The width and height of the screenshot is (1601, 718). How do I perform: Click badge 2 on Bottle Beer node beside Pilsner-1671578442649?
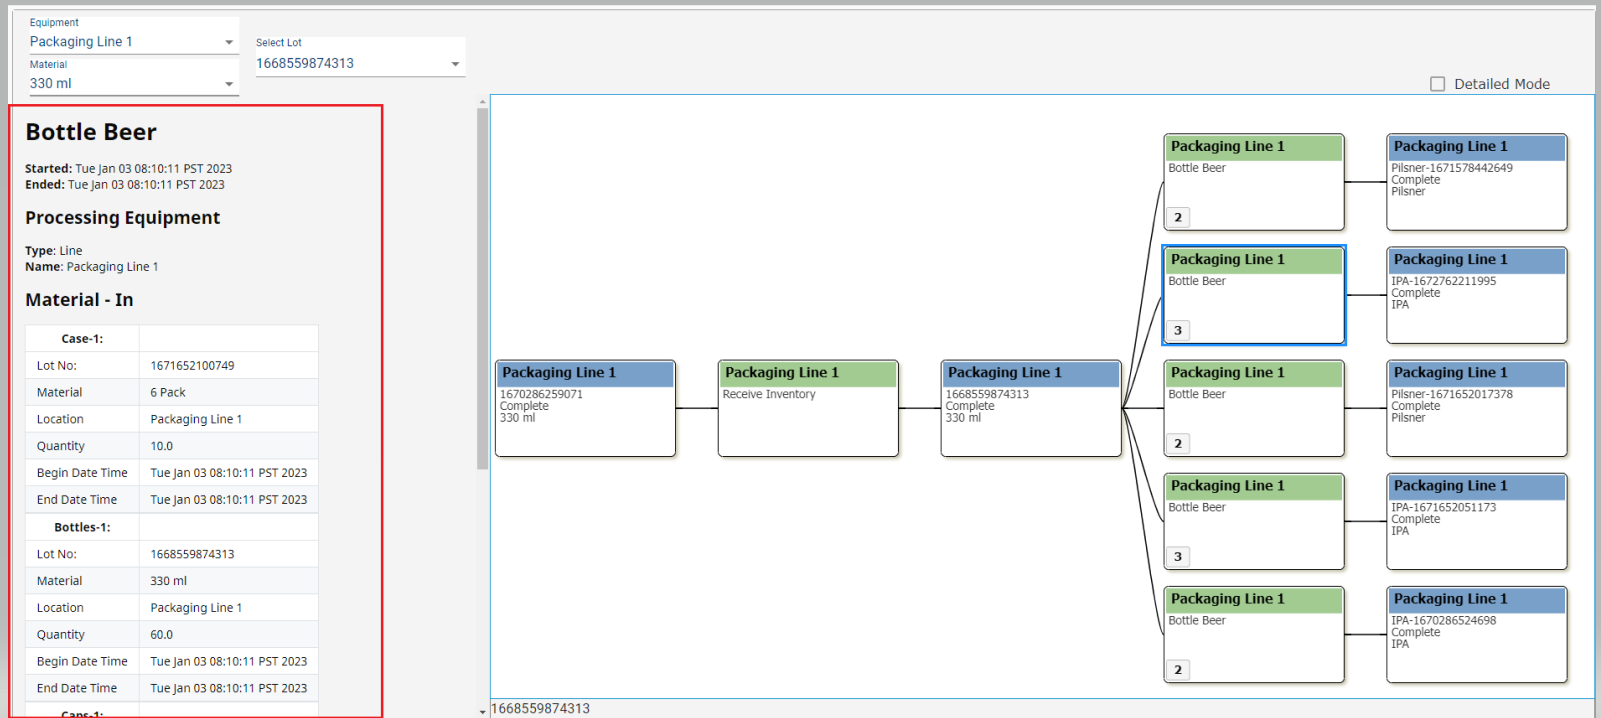click(1178, 217)
